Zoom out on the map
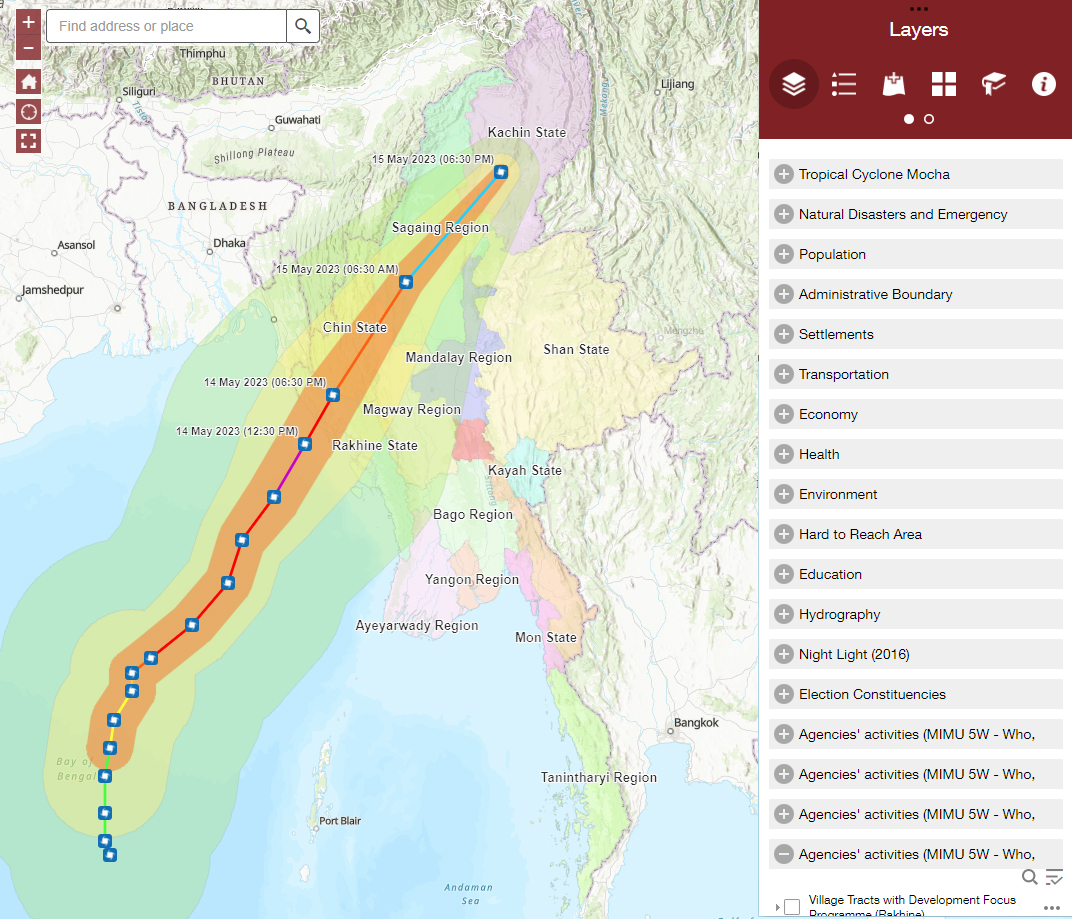The width and height of the screenshot is (1072, 919). pyautogui.click(x=29, y=47)
